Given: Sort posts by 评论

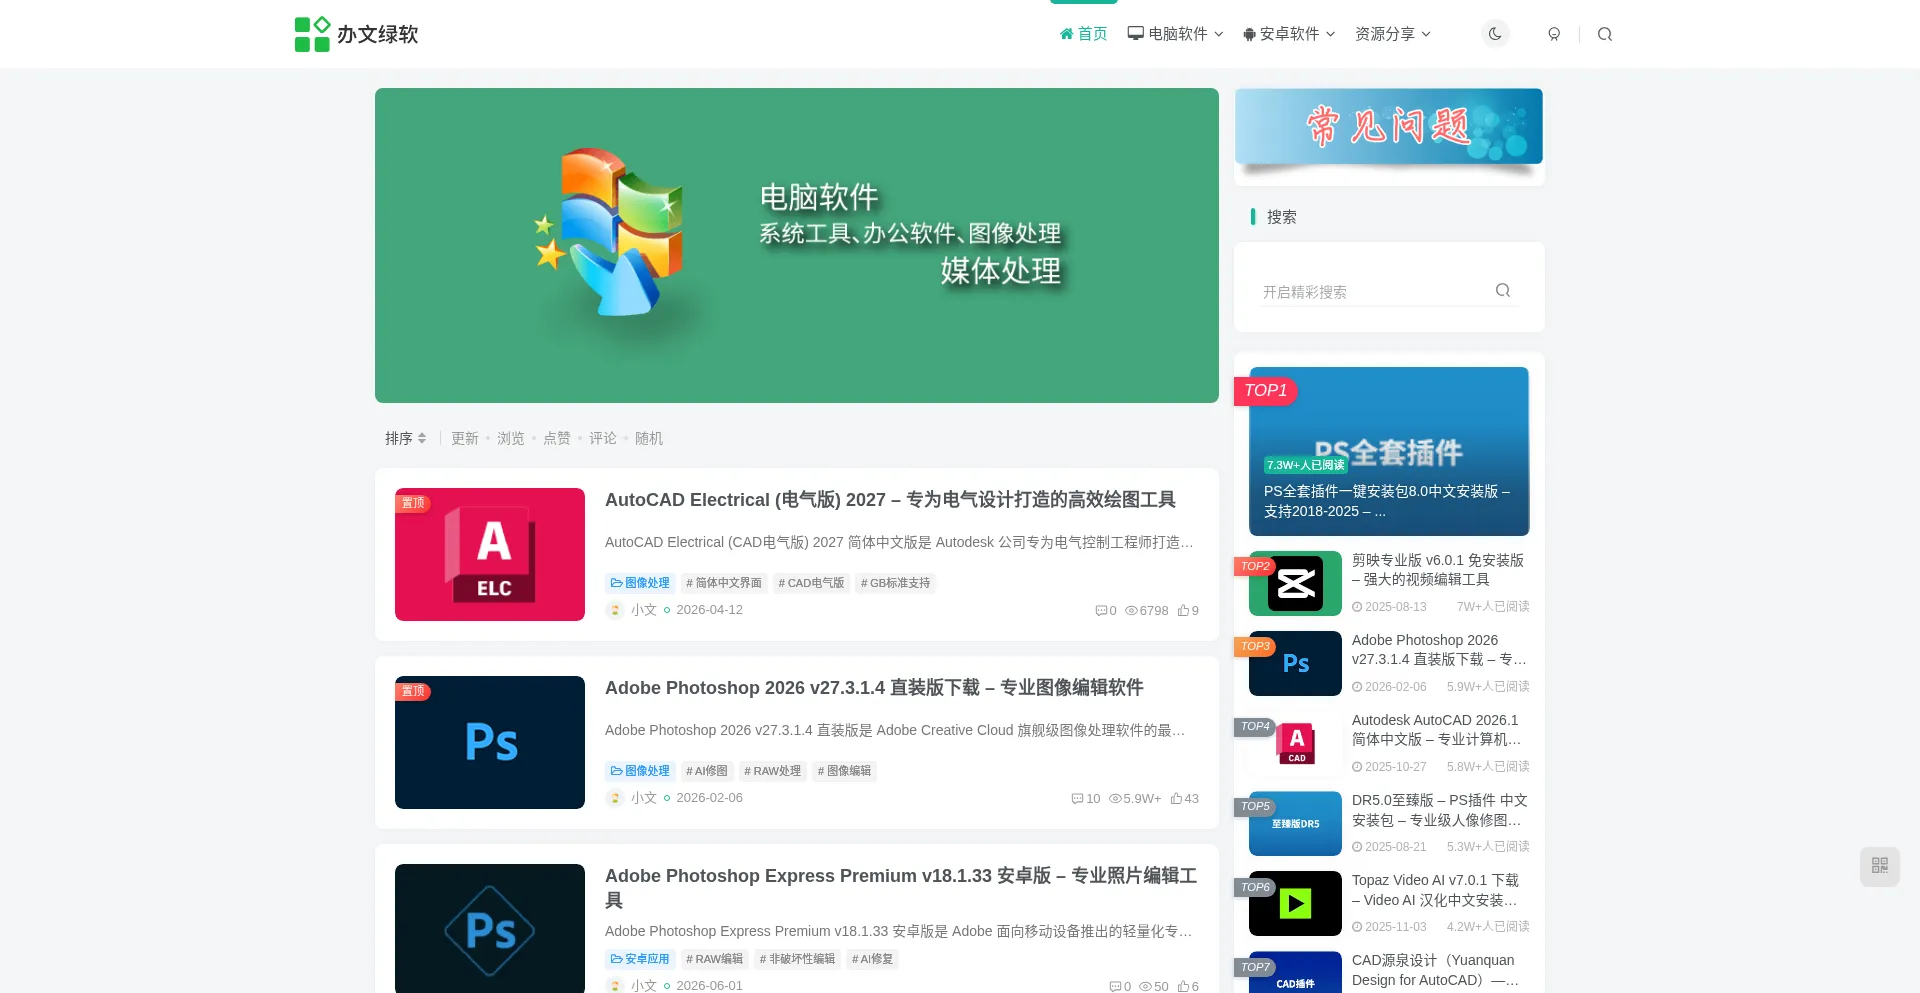Looking at the screenshot, I should 603,438.
